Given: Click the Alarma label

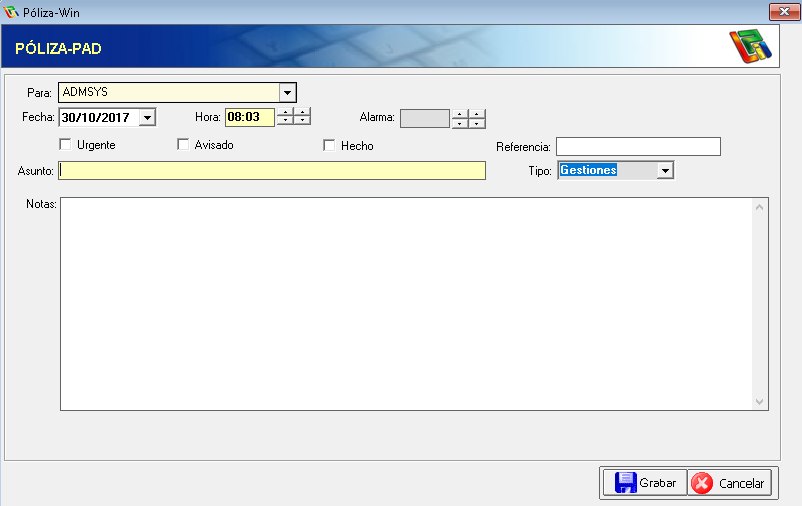Looking at the screenshot, I should coord(377,117).
